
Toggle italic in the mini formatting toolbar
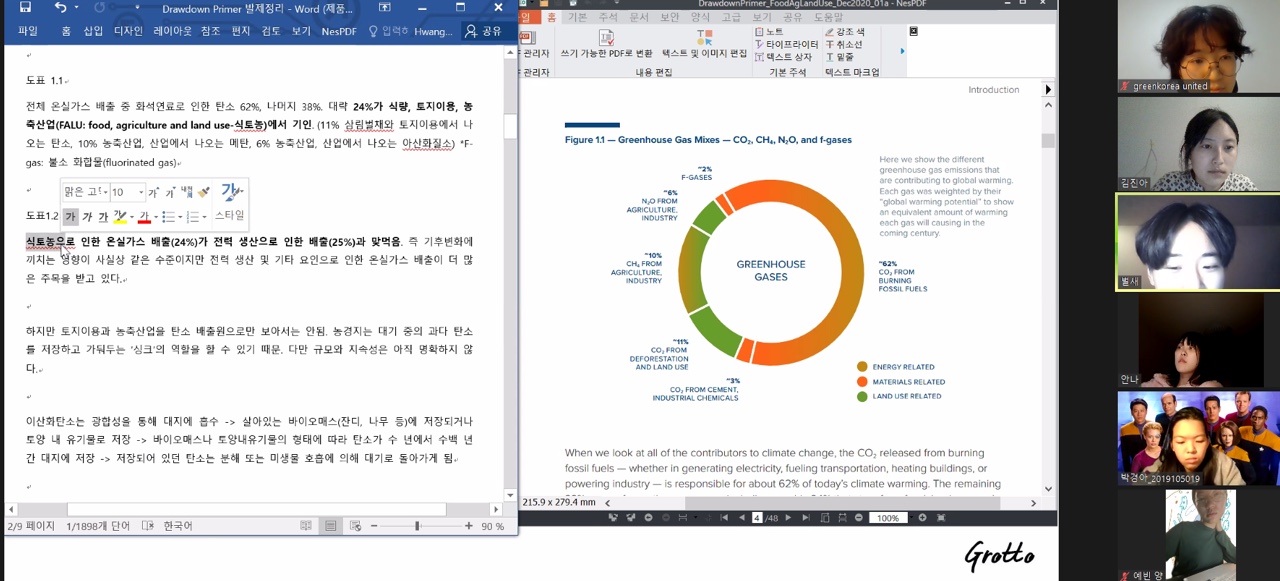click(87, 217)
